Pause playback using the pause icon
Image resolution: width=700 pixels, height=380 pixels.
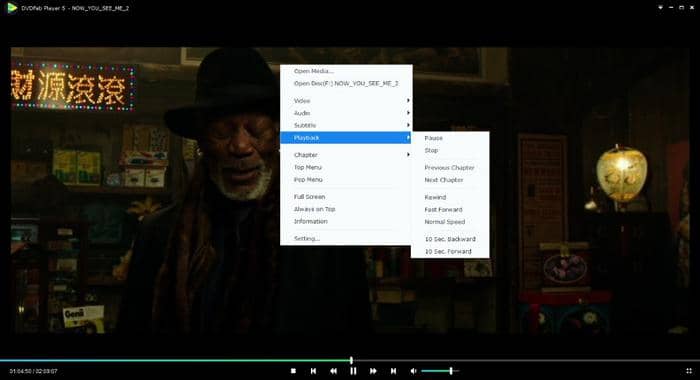353,371
